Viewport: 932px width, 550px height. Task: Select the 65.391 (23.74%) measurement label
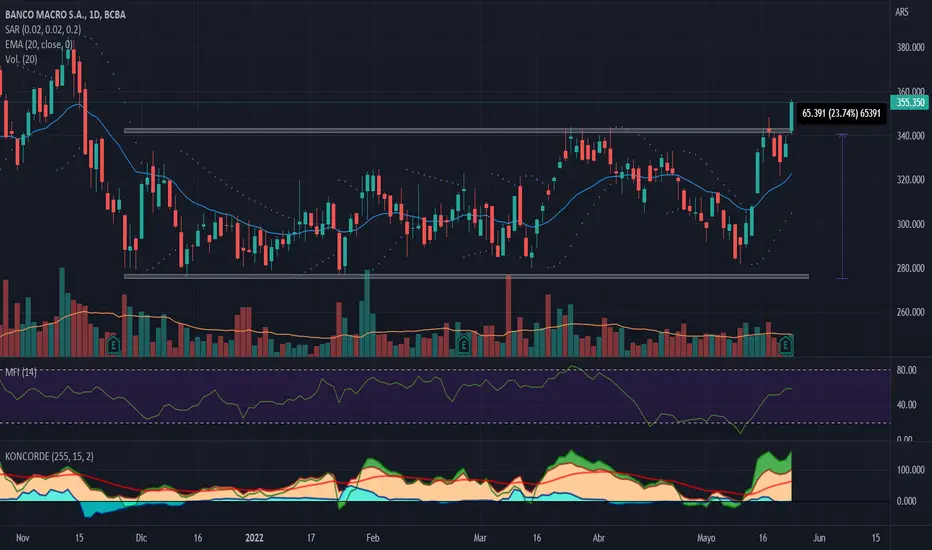coord(841,113)
